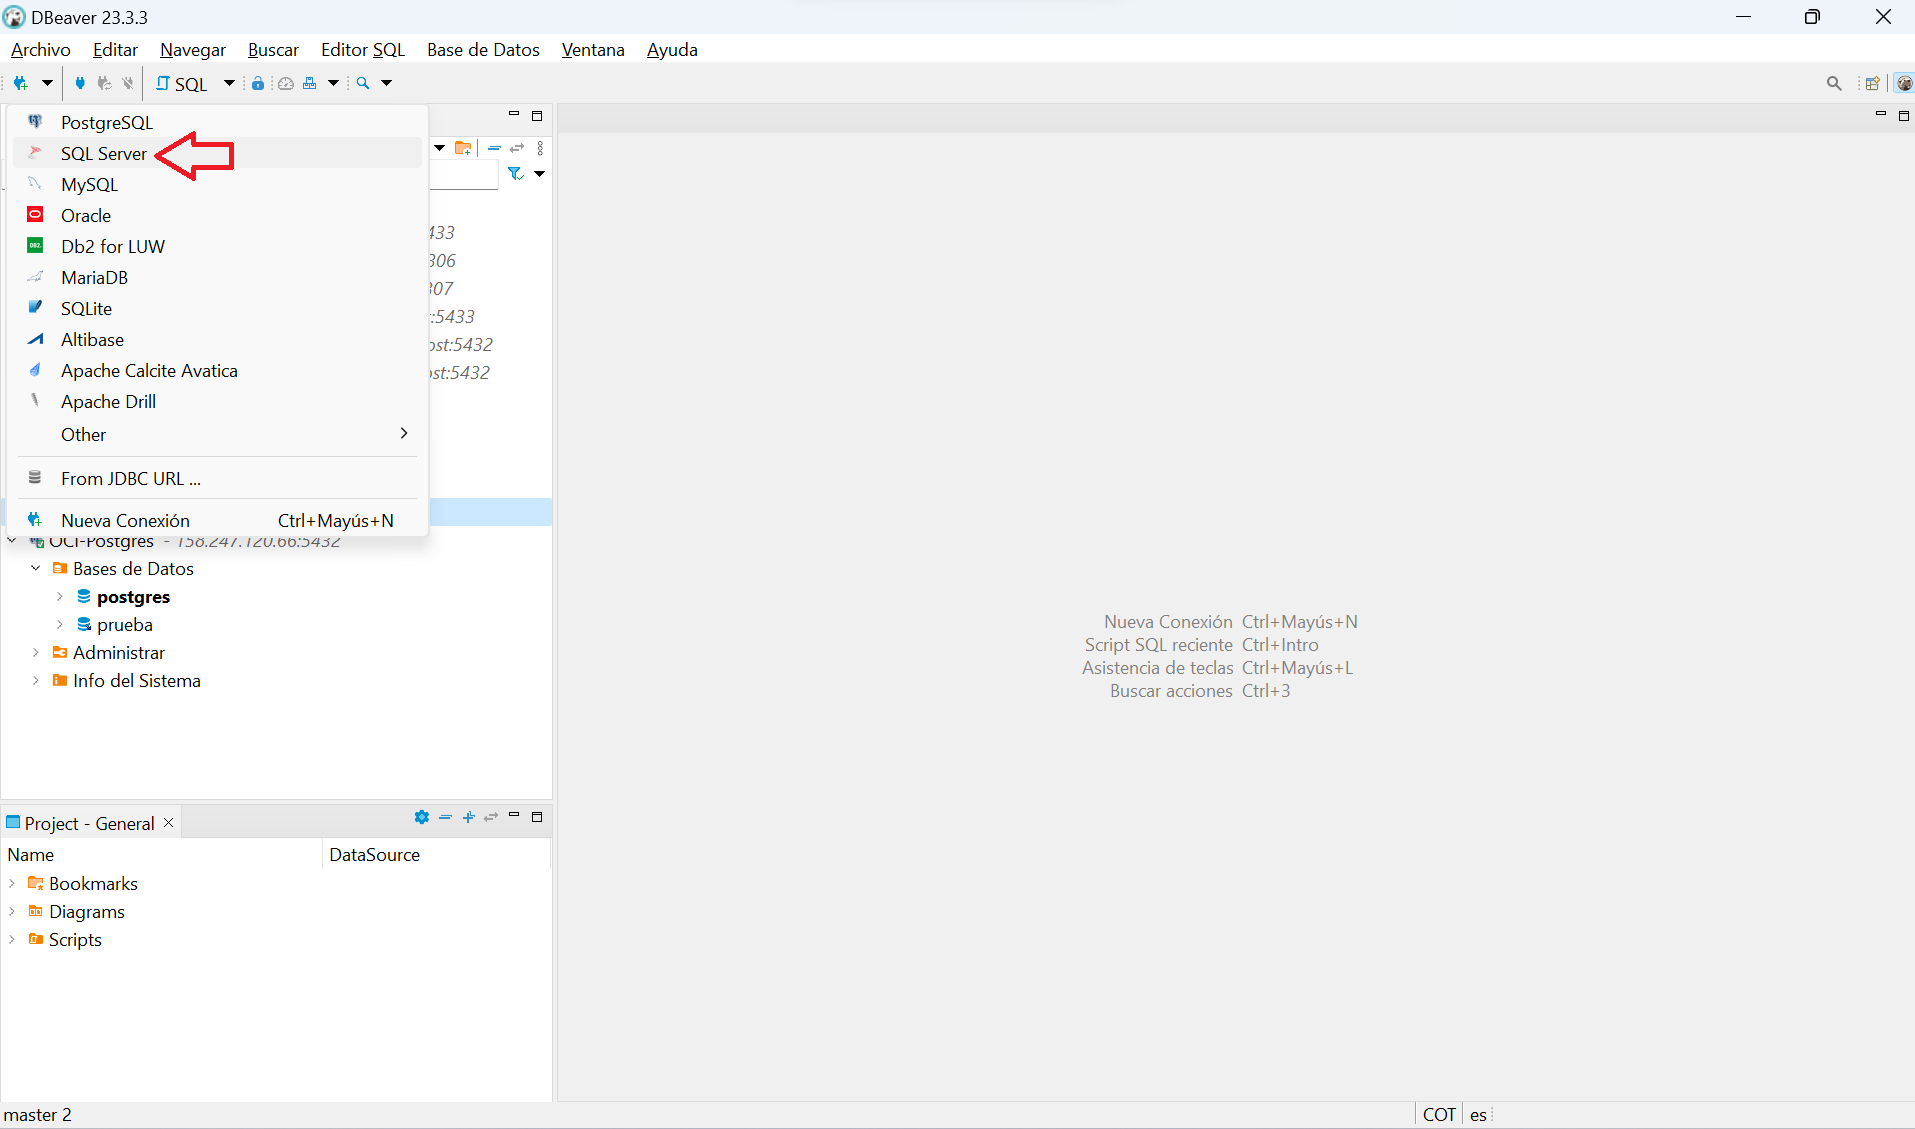This screenshot has width=1915, height=1129.
Task: Choose Altibase from the connection menu
Action: (x=217, y=339)
